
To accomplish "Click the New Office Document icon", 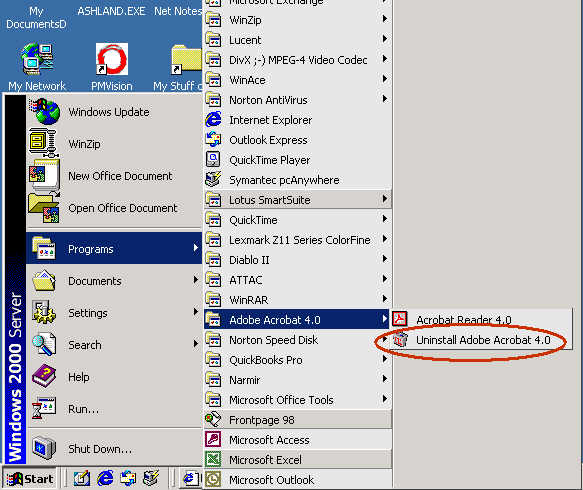I will tap(45, 175).
